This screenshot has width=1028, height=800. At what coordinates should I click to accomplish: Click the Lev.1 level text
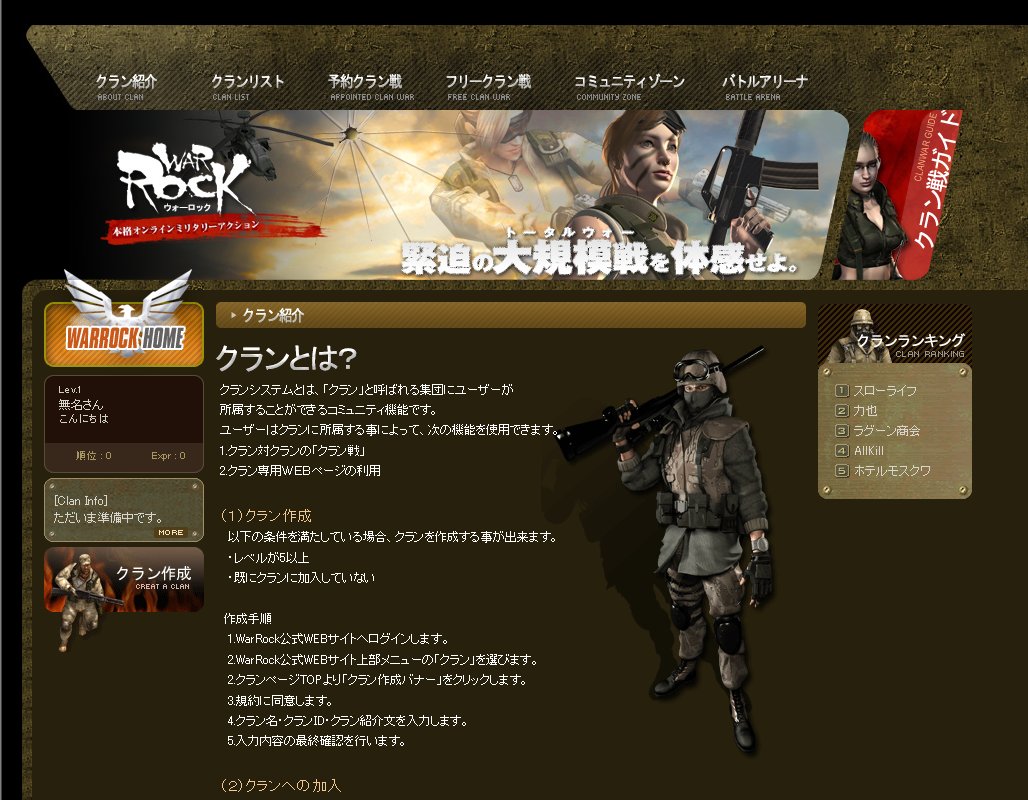click(69, 390)
